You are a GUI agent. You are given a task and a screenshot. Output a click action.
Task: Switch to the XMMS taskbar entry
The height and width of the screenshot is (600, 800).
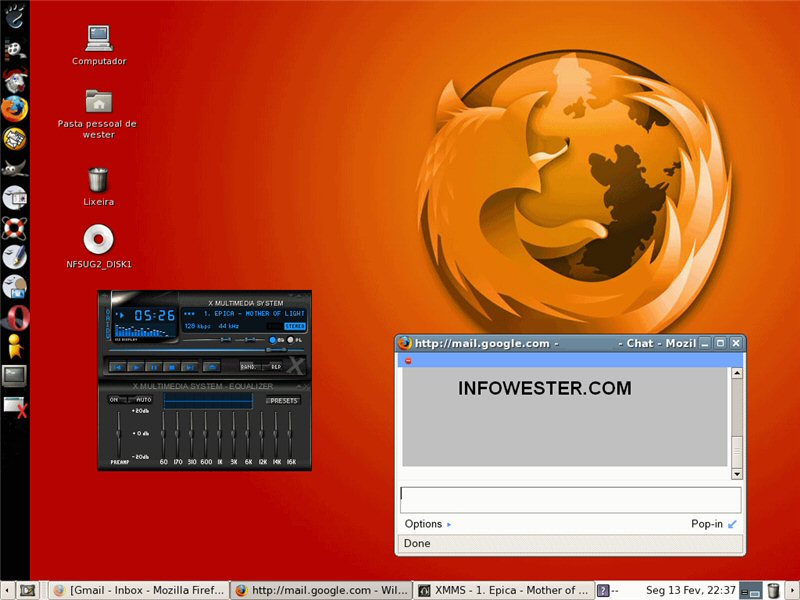point(504,590)
